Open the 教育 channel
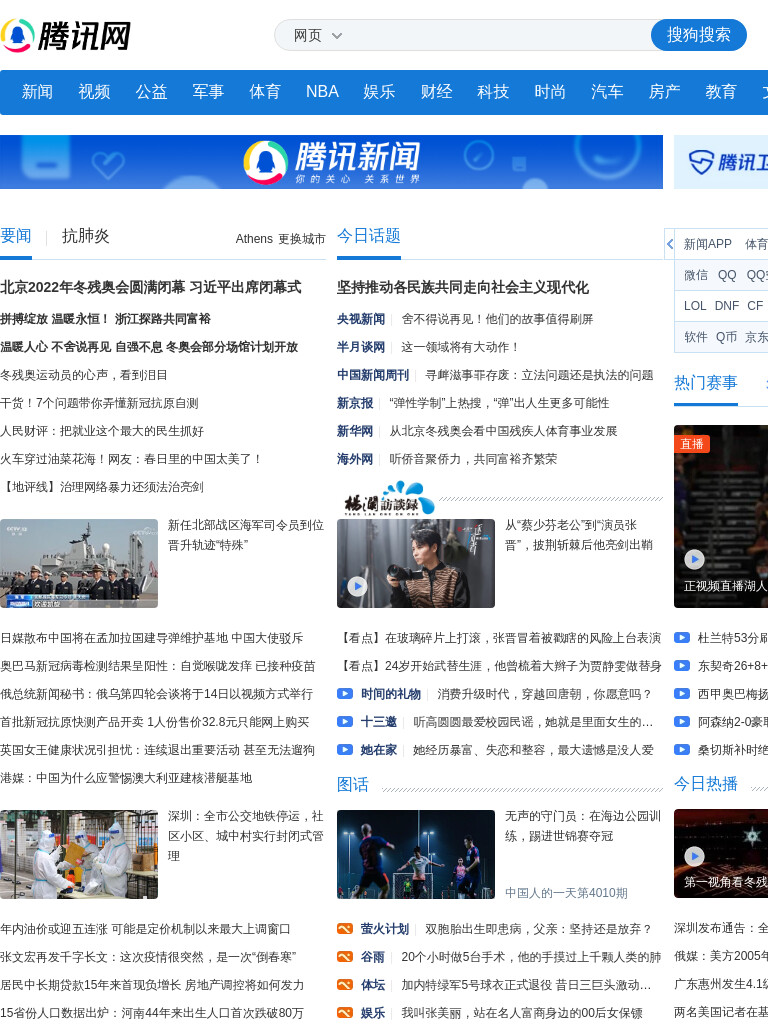Viewport: 768px width, 1024px height. click(721, 91)
